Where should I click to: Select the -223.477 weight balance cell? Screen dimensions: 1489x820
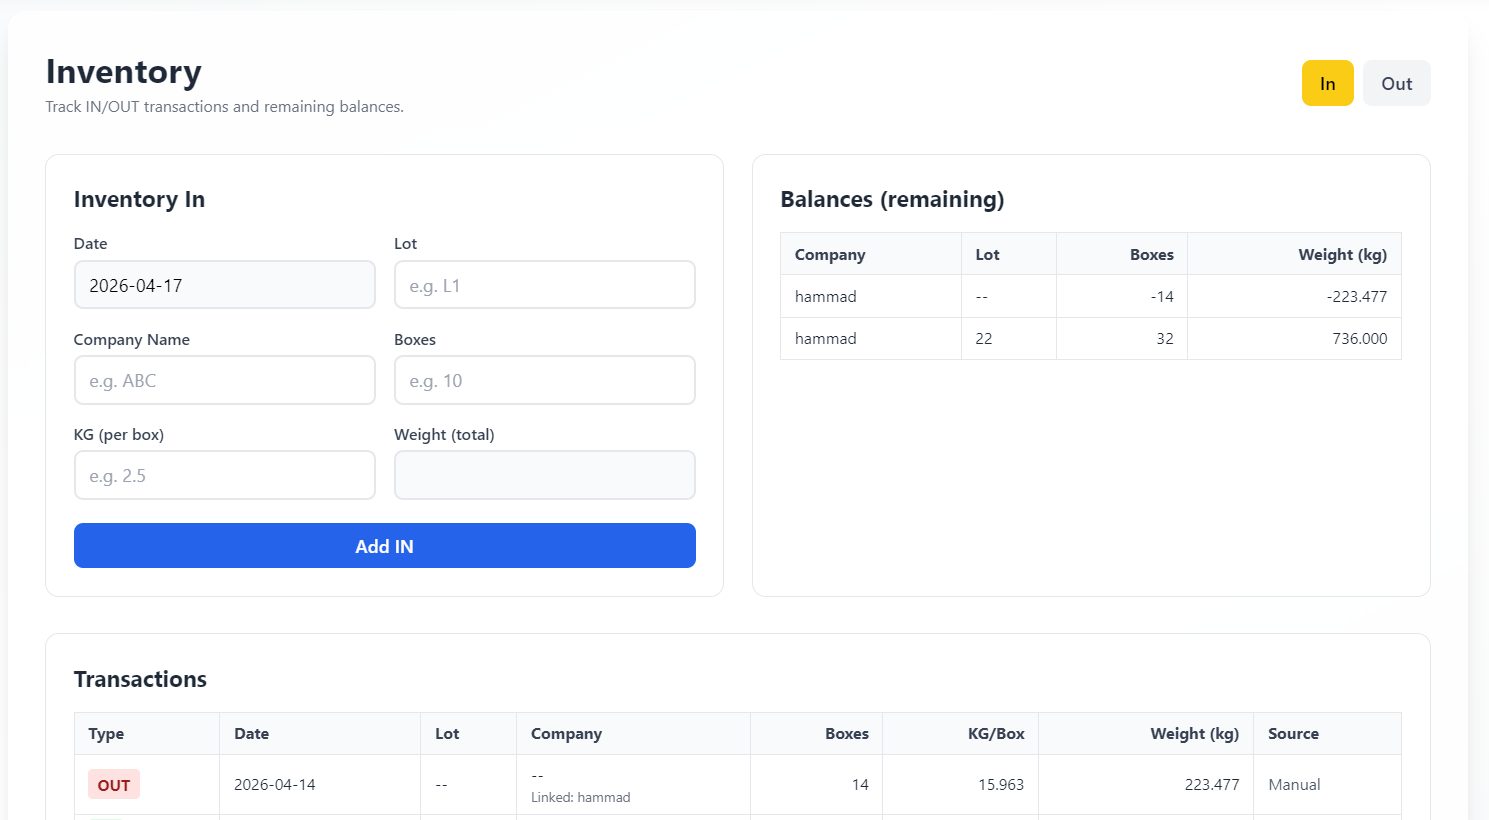tap(1294, 296)
